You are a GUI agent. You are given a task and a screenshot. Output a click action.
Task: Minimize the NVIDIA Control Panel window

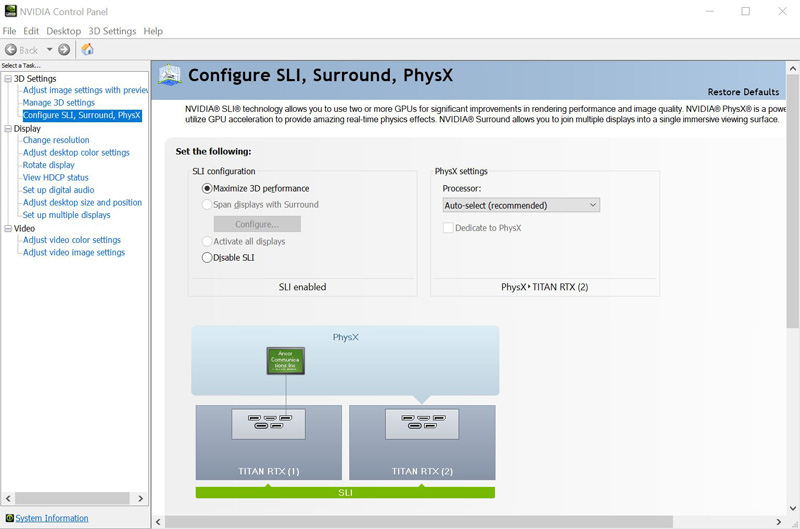(709, 11)
